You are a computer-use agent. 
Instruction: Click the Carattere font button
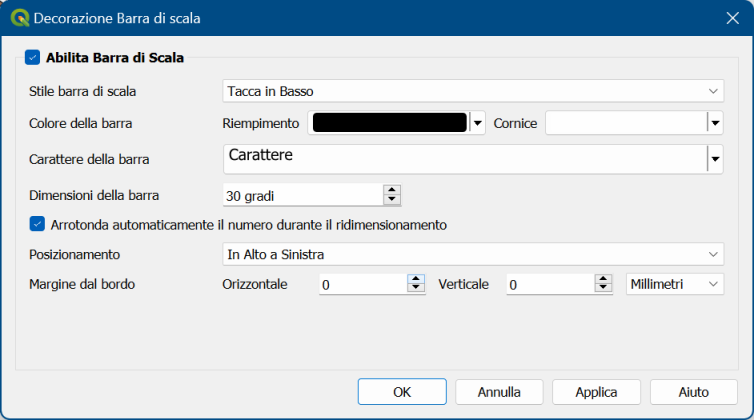(465, 159)
